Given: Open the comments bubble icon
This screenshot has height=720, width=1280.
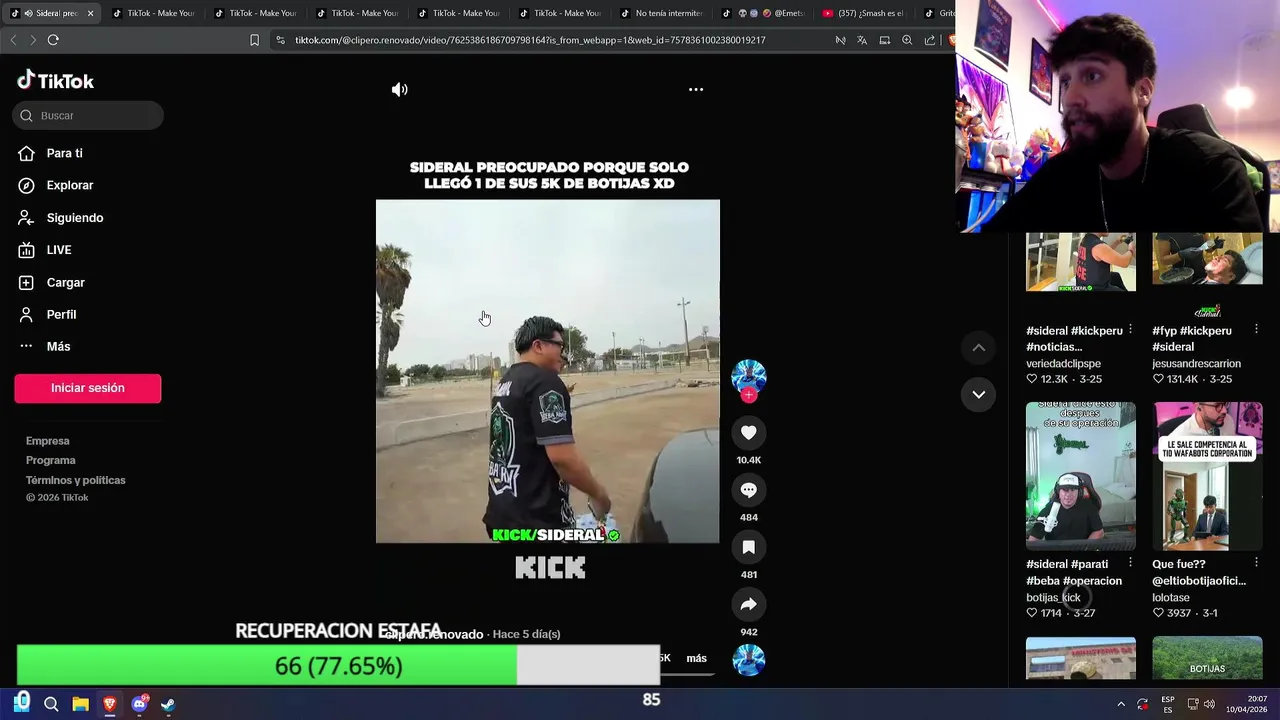Looking at the screenshot, I should pyautogui.click(x=748, y=490).
